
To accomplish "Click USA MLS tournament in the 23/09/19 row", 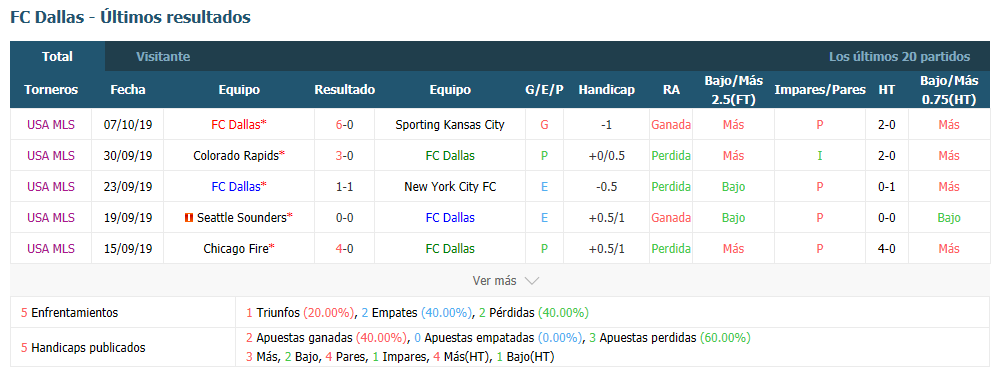I will pos(51,187).
